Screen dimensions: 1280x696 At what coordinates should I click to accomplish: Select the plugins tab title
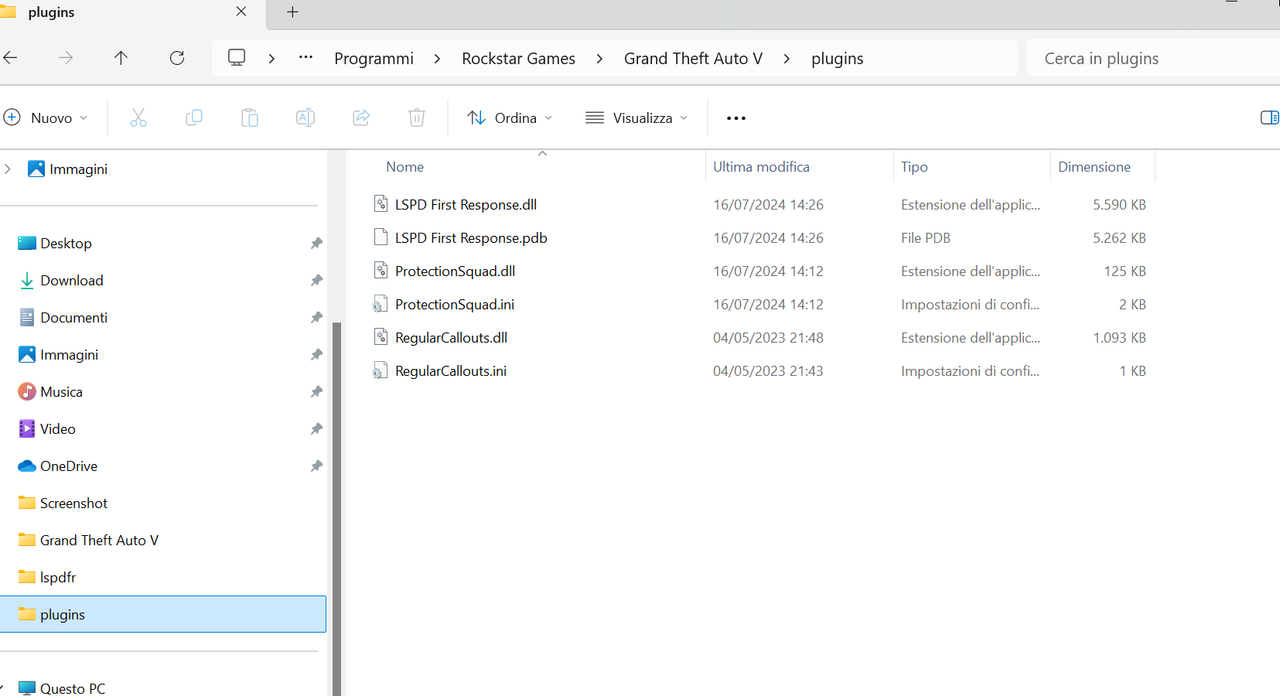(x=50, y=13)
